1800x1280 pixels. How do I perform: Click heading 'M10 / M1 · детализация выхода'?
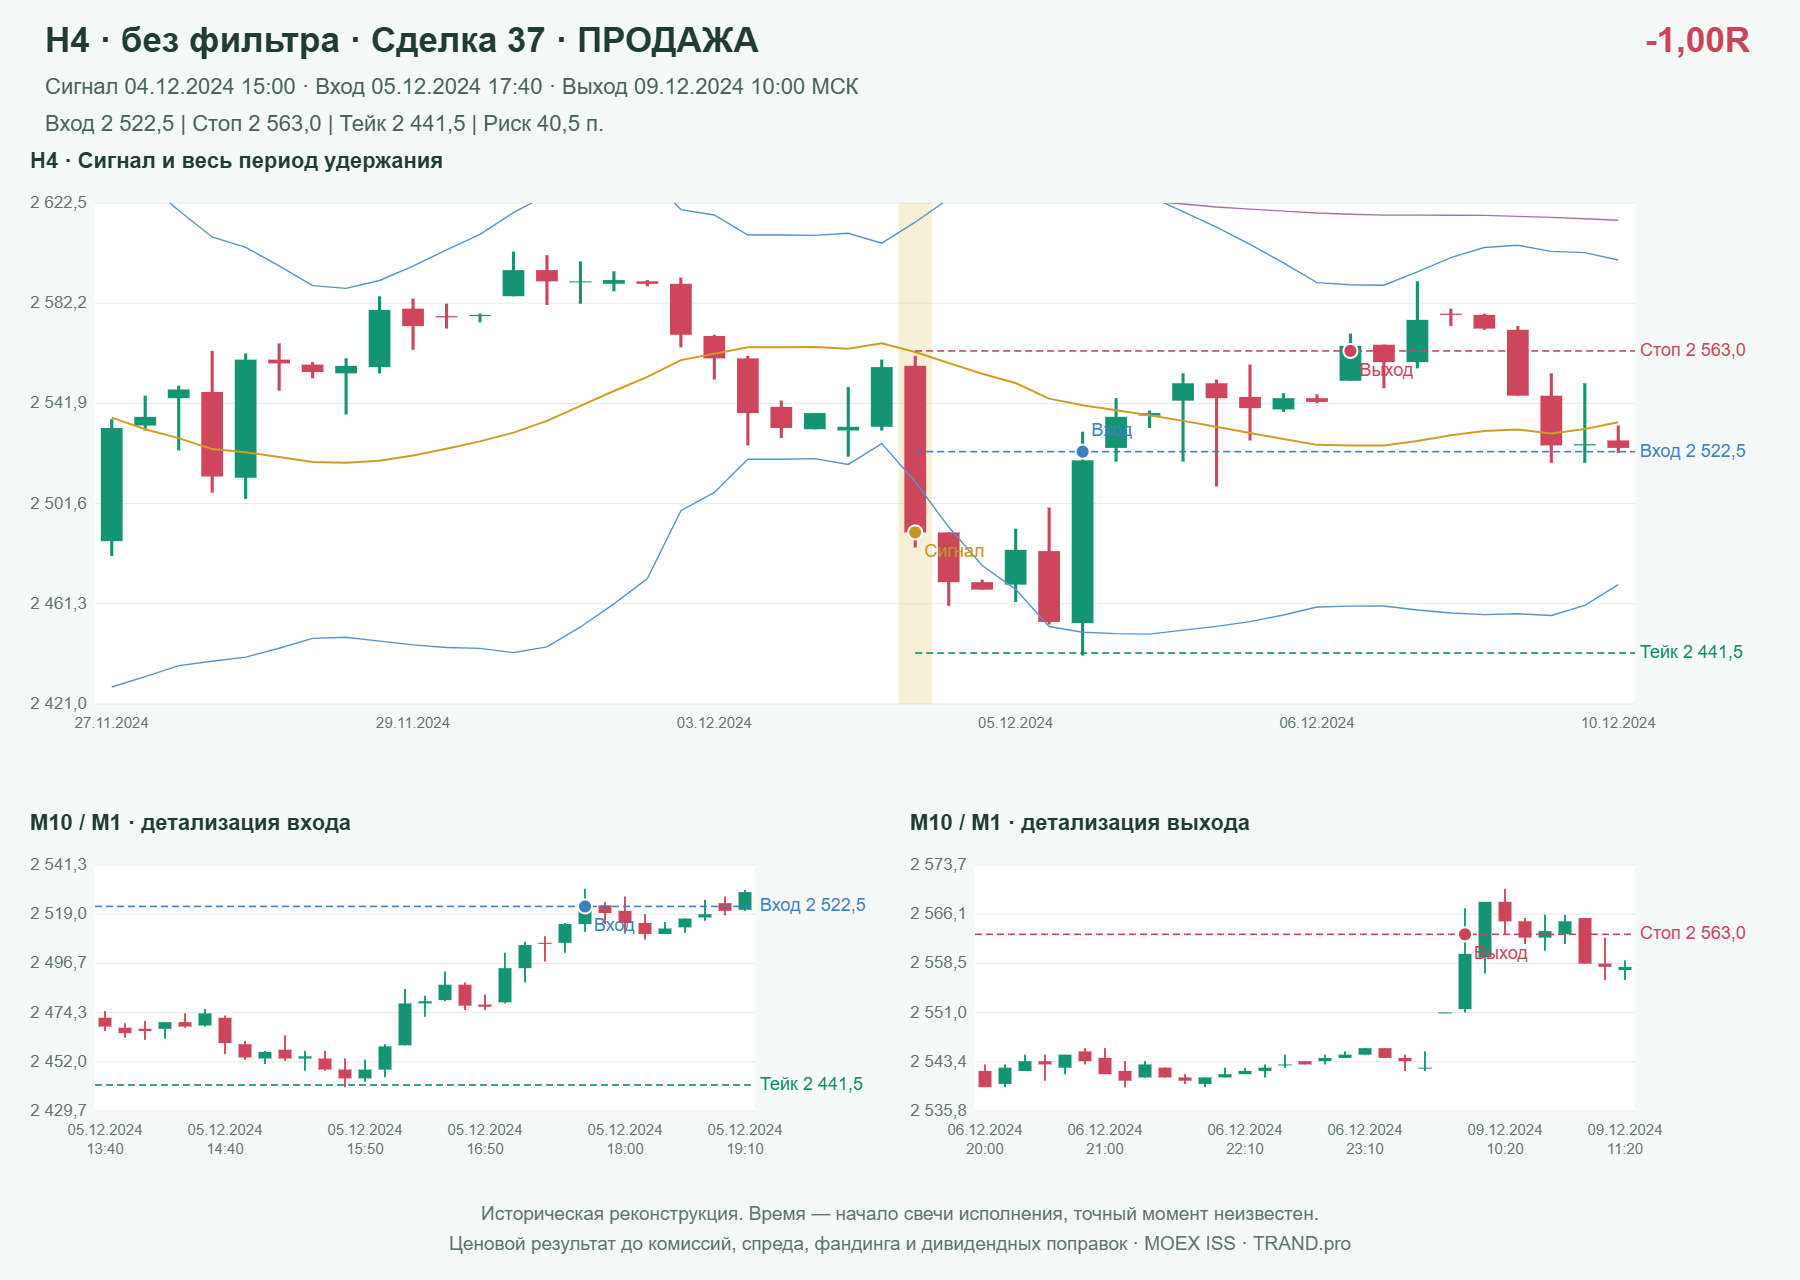(x=1080, y=823)
